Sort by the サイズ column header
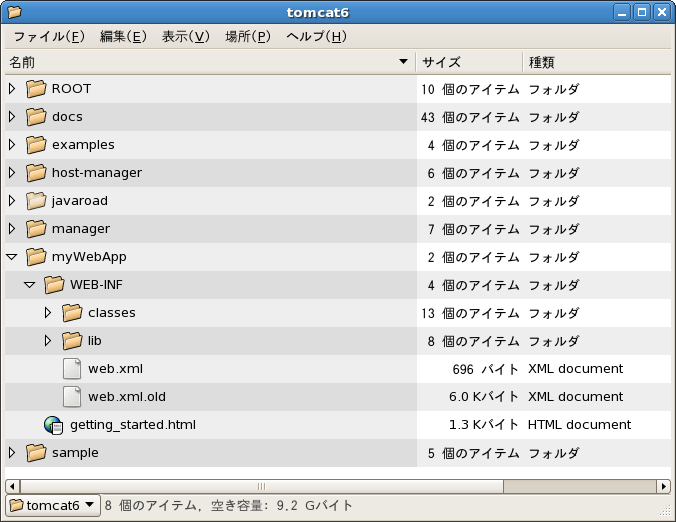The height and width of the screenshot is (522, 676). (x=469, y=62)
